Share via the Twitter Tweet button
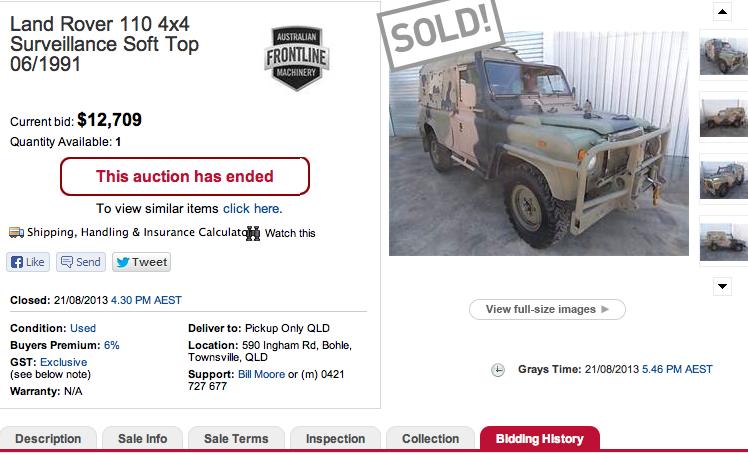This screenshot has width=748, height=453. pyautogui.click(x=141, y=262)
